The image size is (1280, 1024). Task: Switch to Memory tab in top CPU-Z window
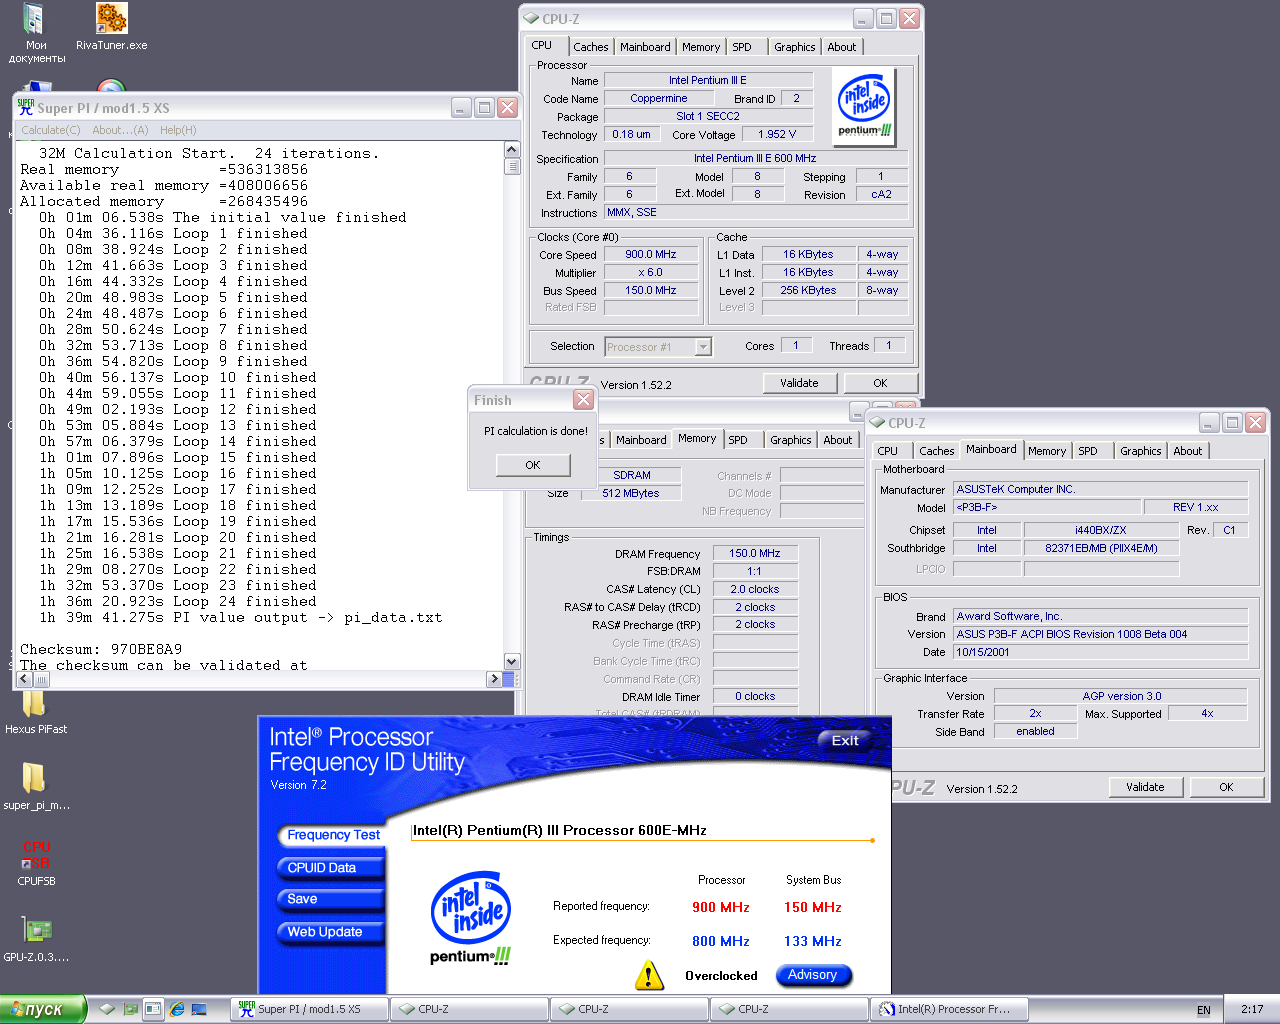click(x=701, y=47)
